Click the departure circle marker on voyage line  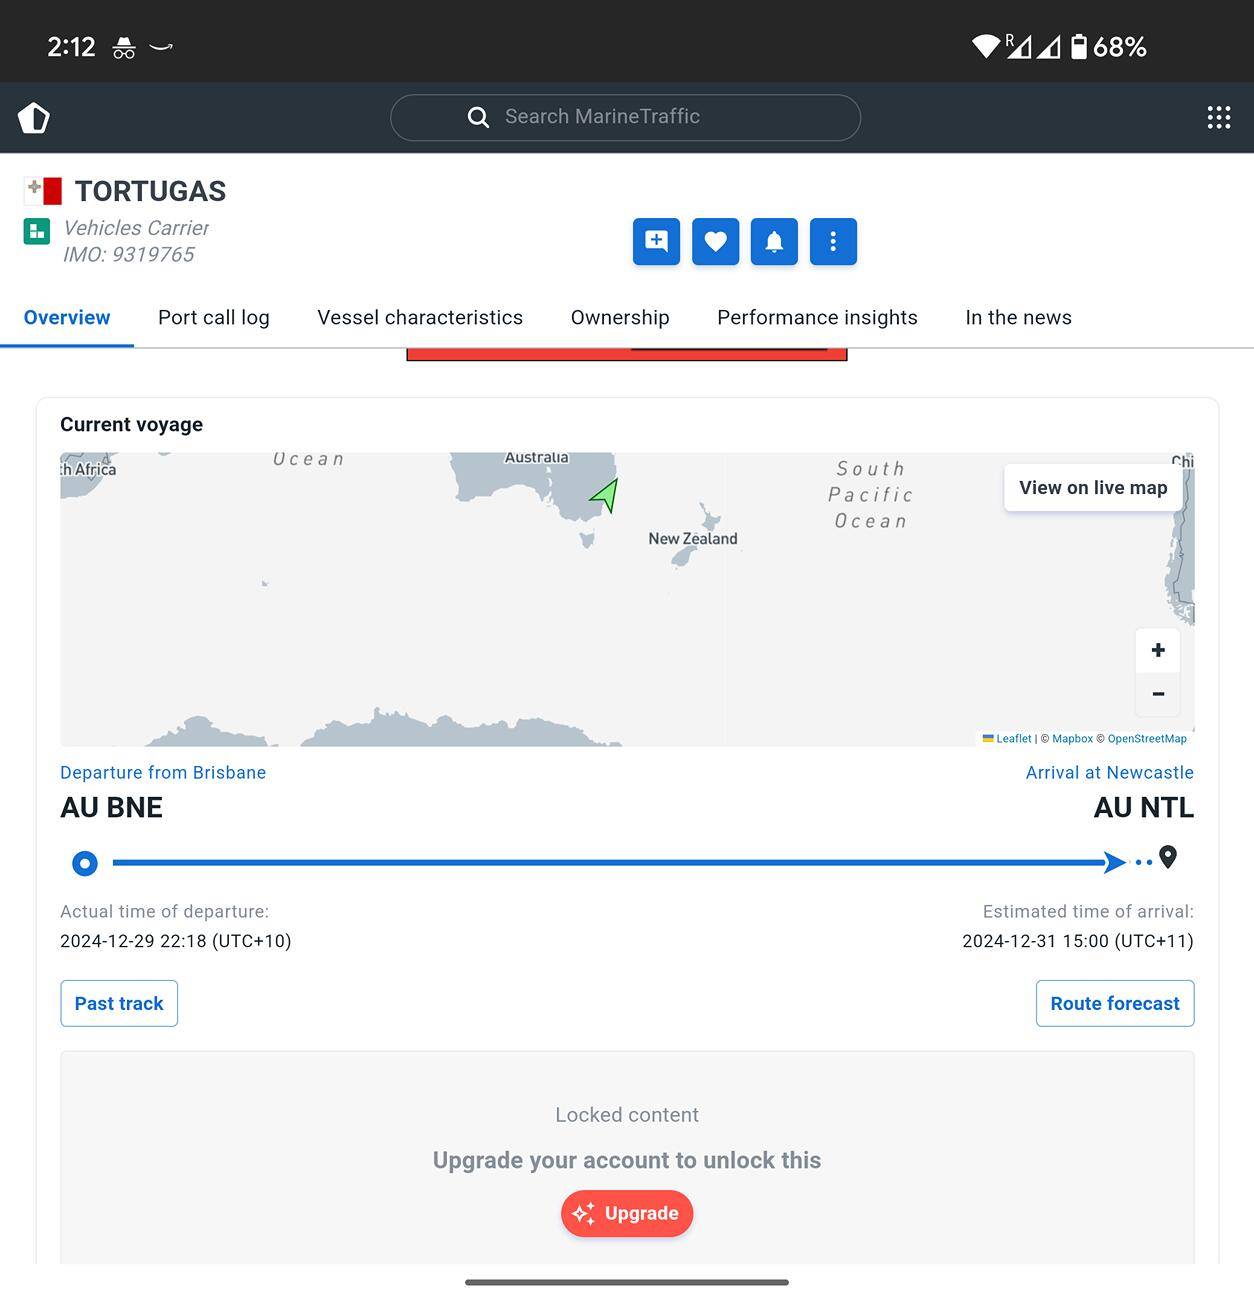(x=85, y=863)
